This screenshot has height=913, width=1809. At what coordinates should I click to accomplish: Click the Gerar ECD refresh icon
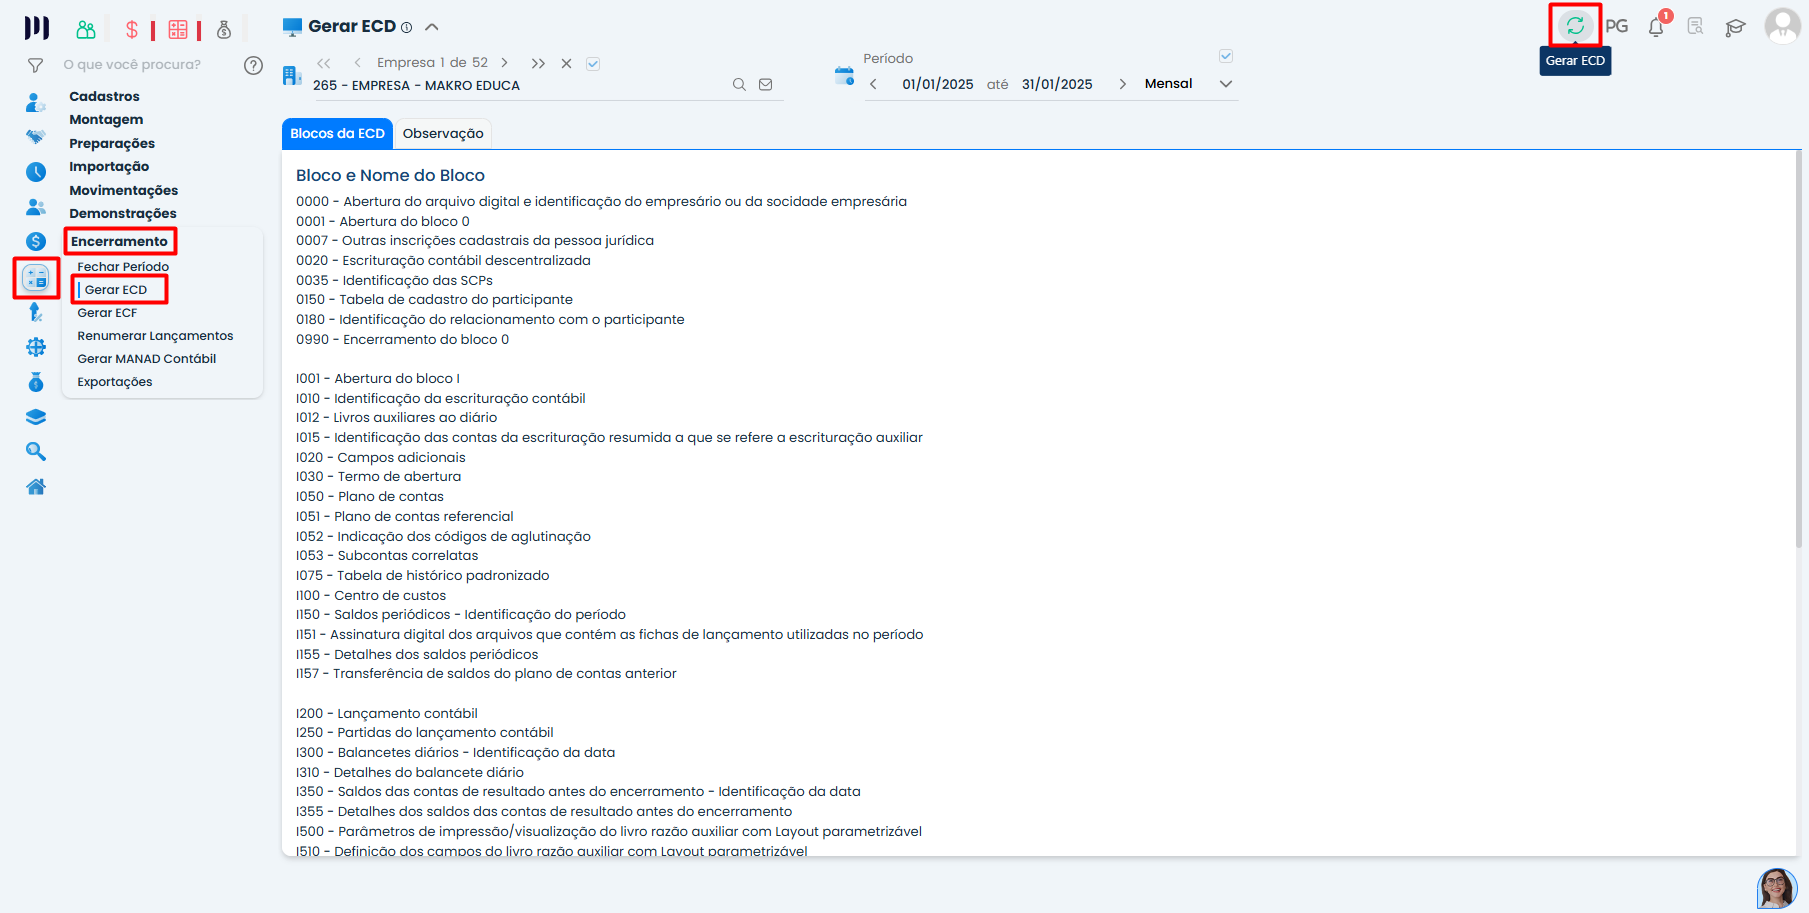tap(1575, 26)
